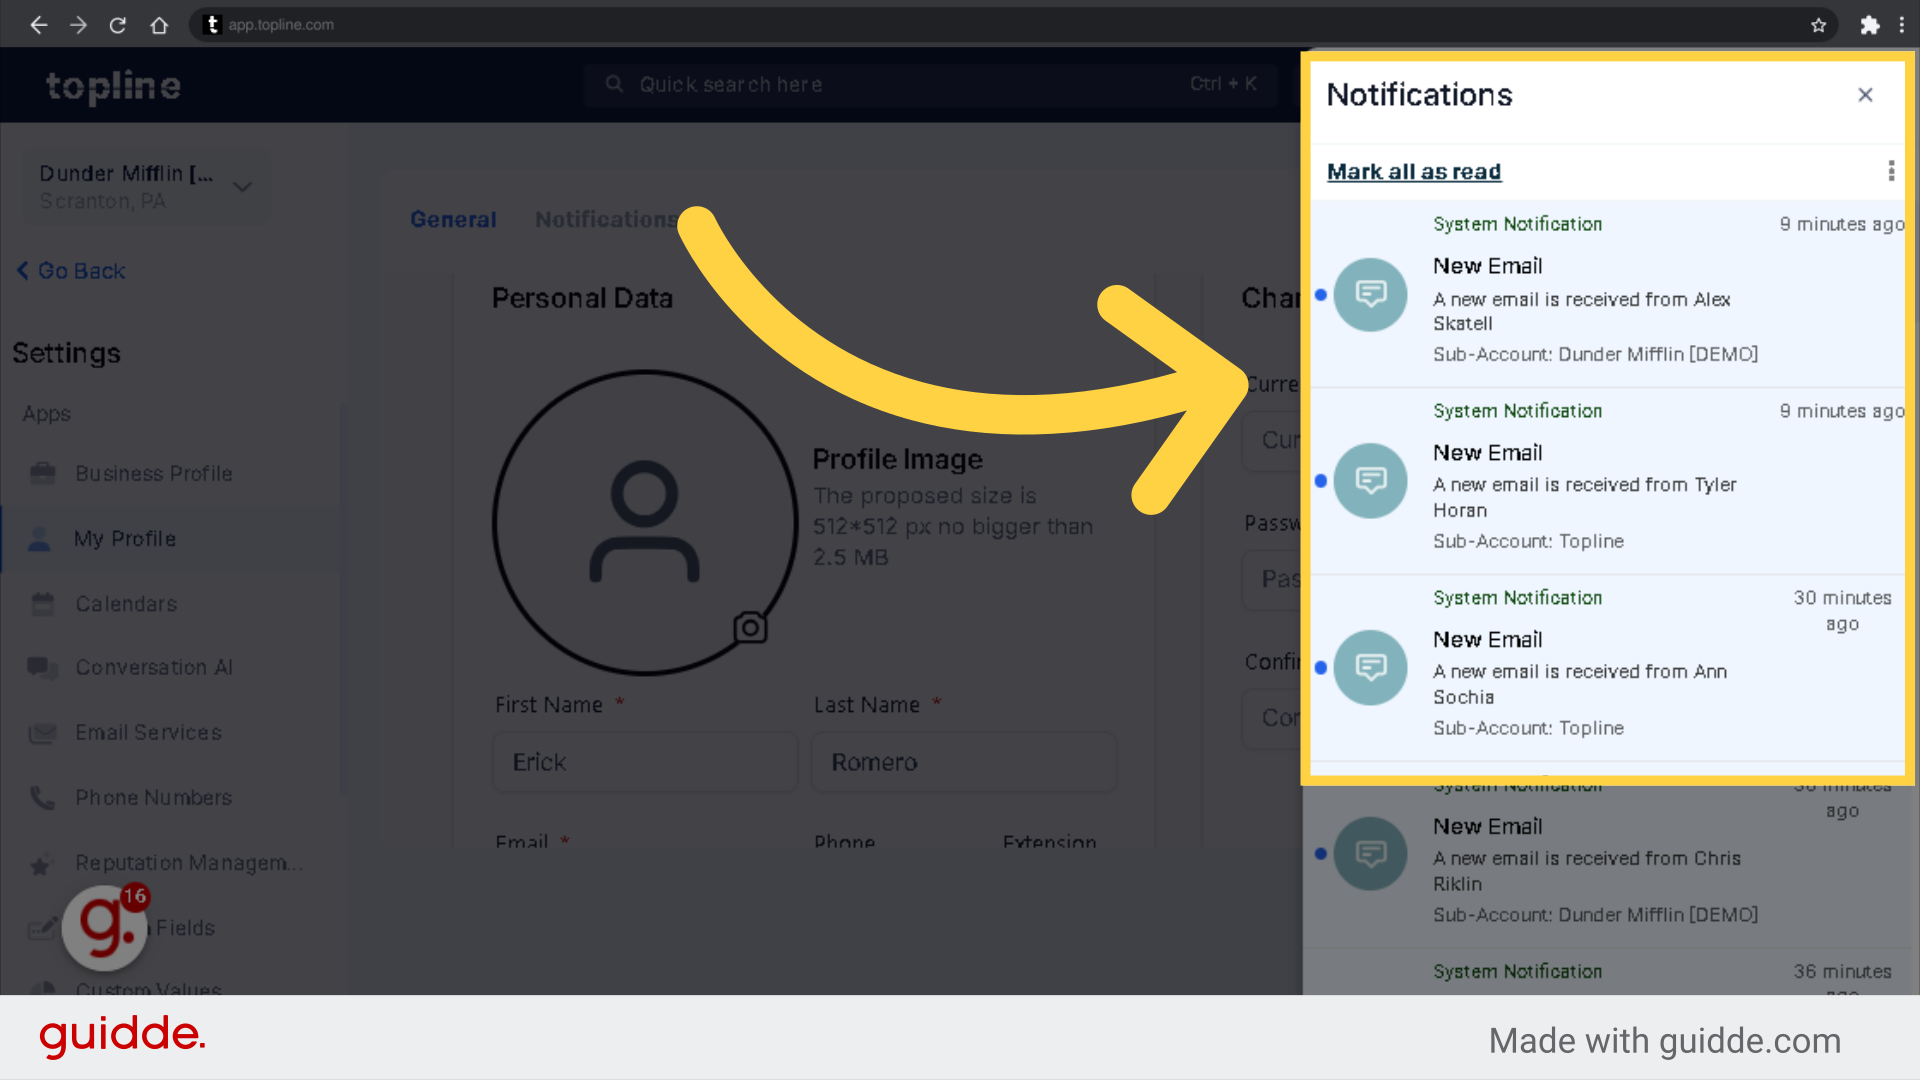Open Reputation Management settings
This screenshot has width=1920, height=1080.
point(188,863)
